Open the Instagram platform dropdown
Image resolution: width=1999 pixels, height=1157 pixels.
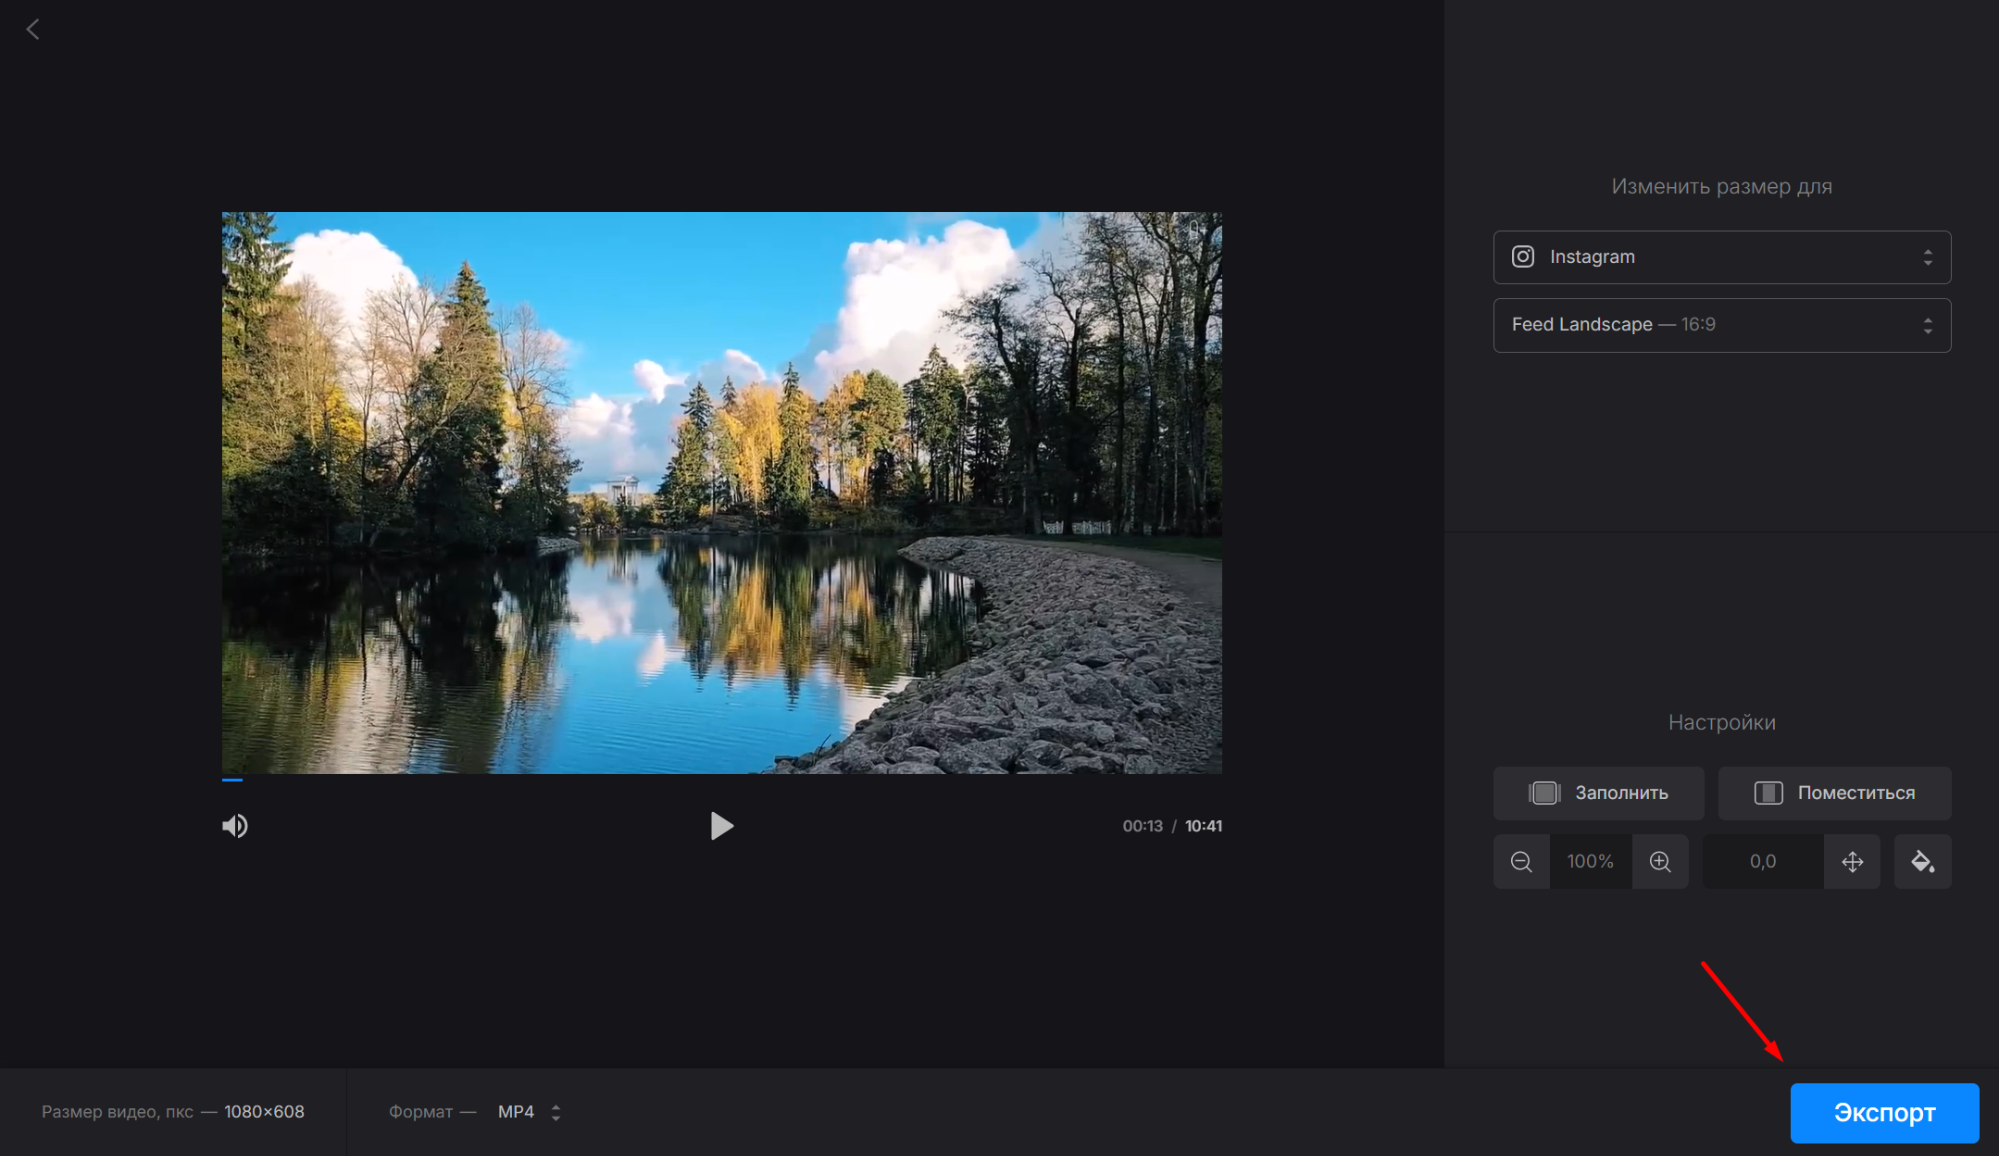(1721, 257)
